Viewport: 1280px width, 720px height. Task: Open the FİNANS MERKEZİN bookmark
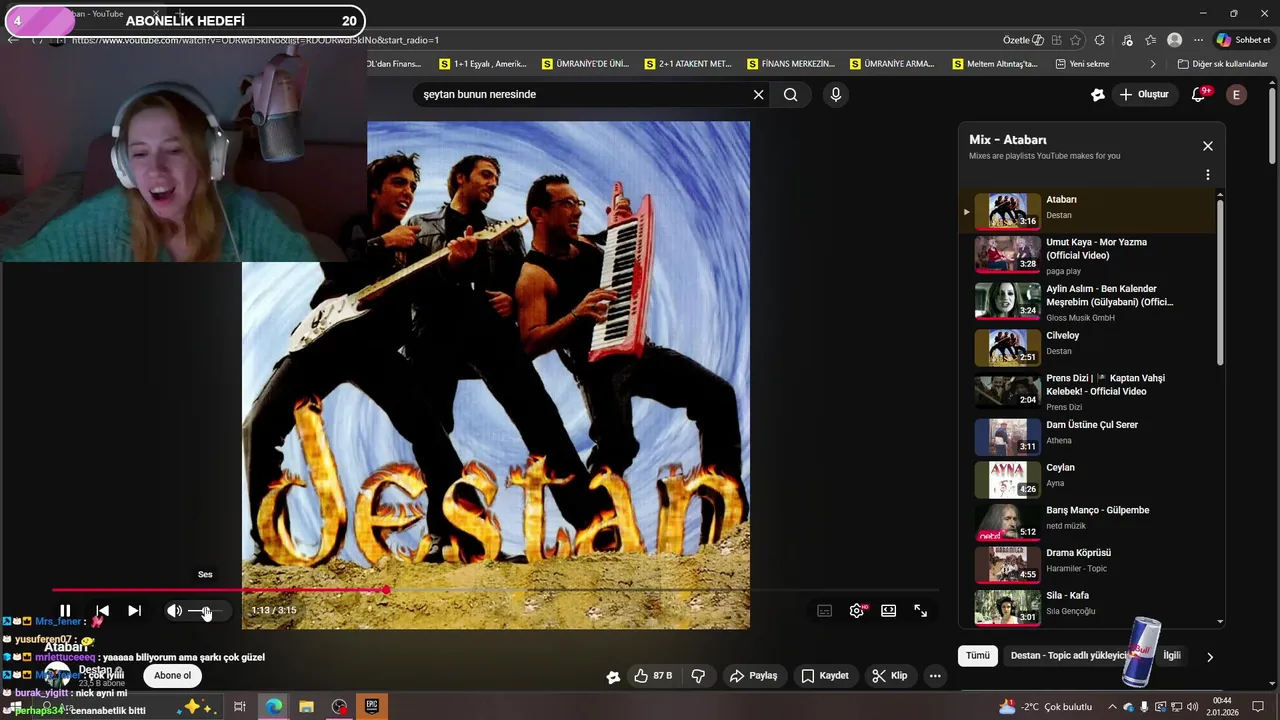[790, 64]
